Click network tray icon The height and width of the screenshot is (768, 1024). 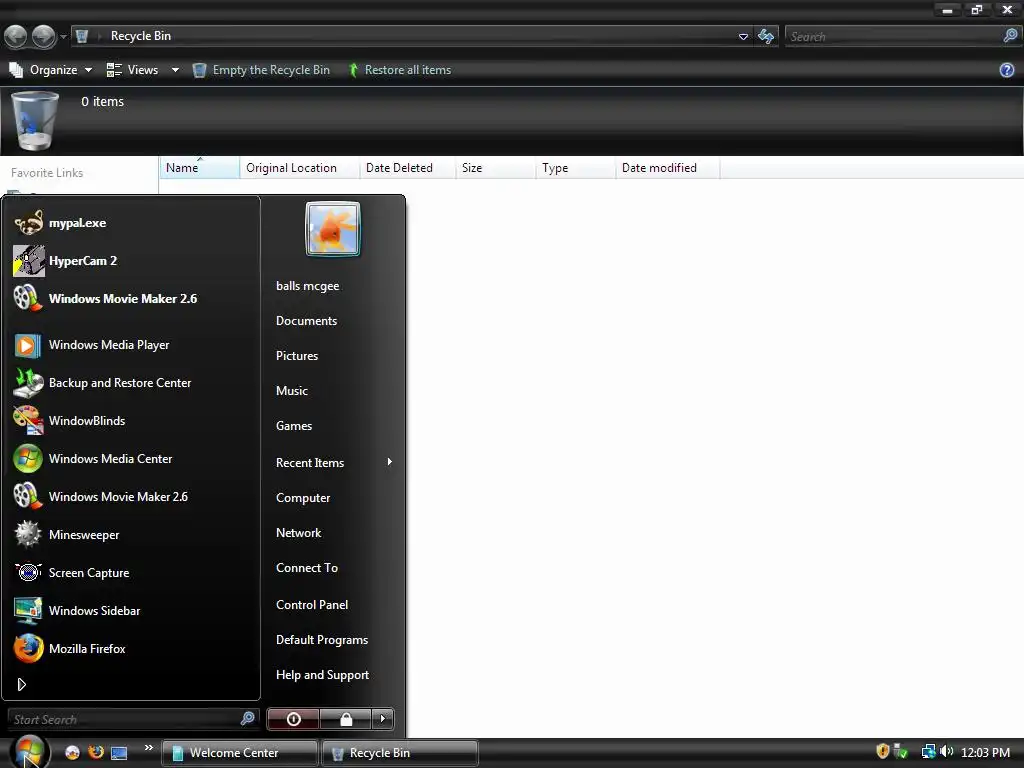(x=928, y=752)
